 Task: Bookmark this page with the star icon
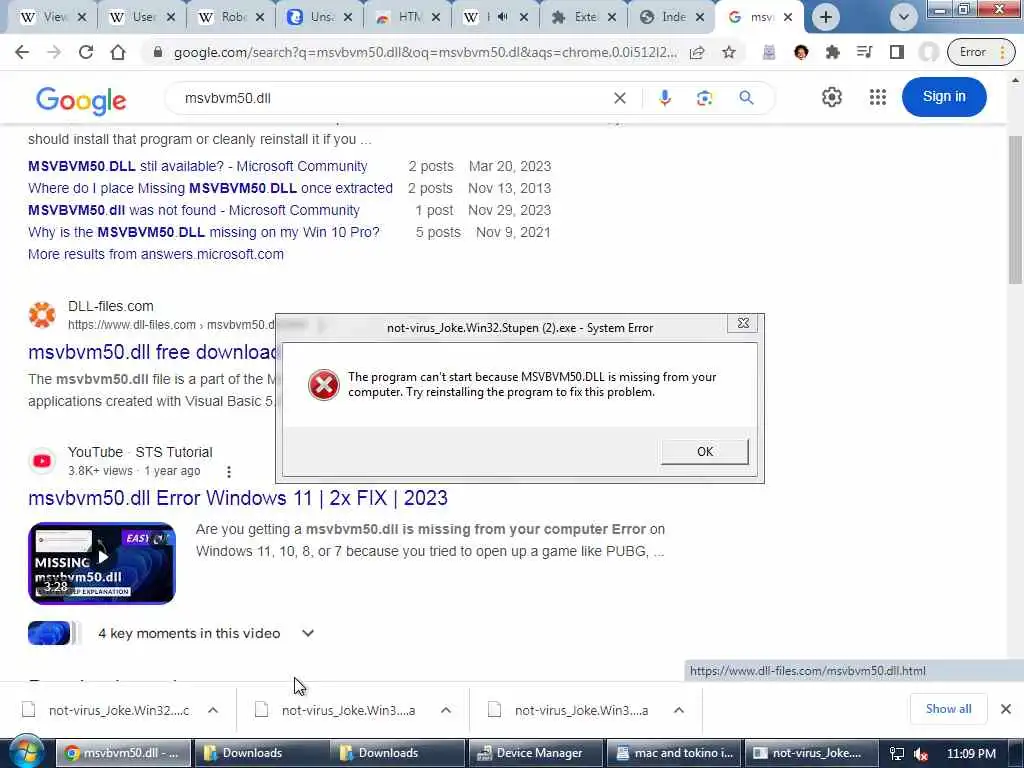(x=729, y=52)
